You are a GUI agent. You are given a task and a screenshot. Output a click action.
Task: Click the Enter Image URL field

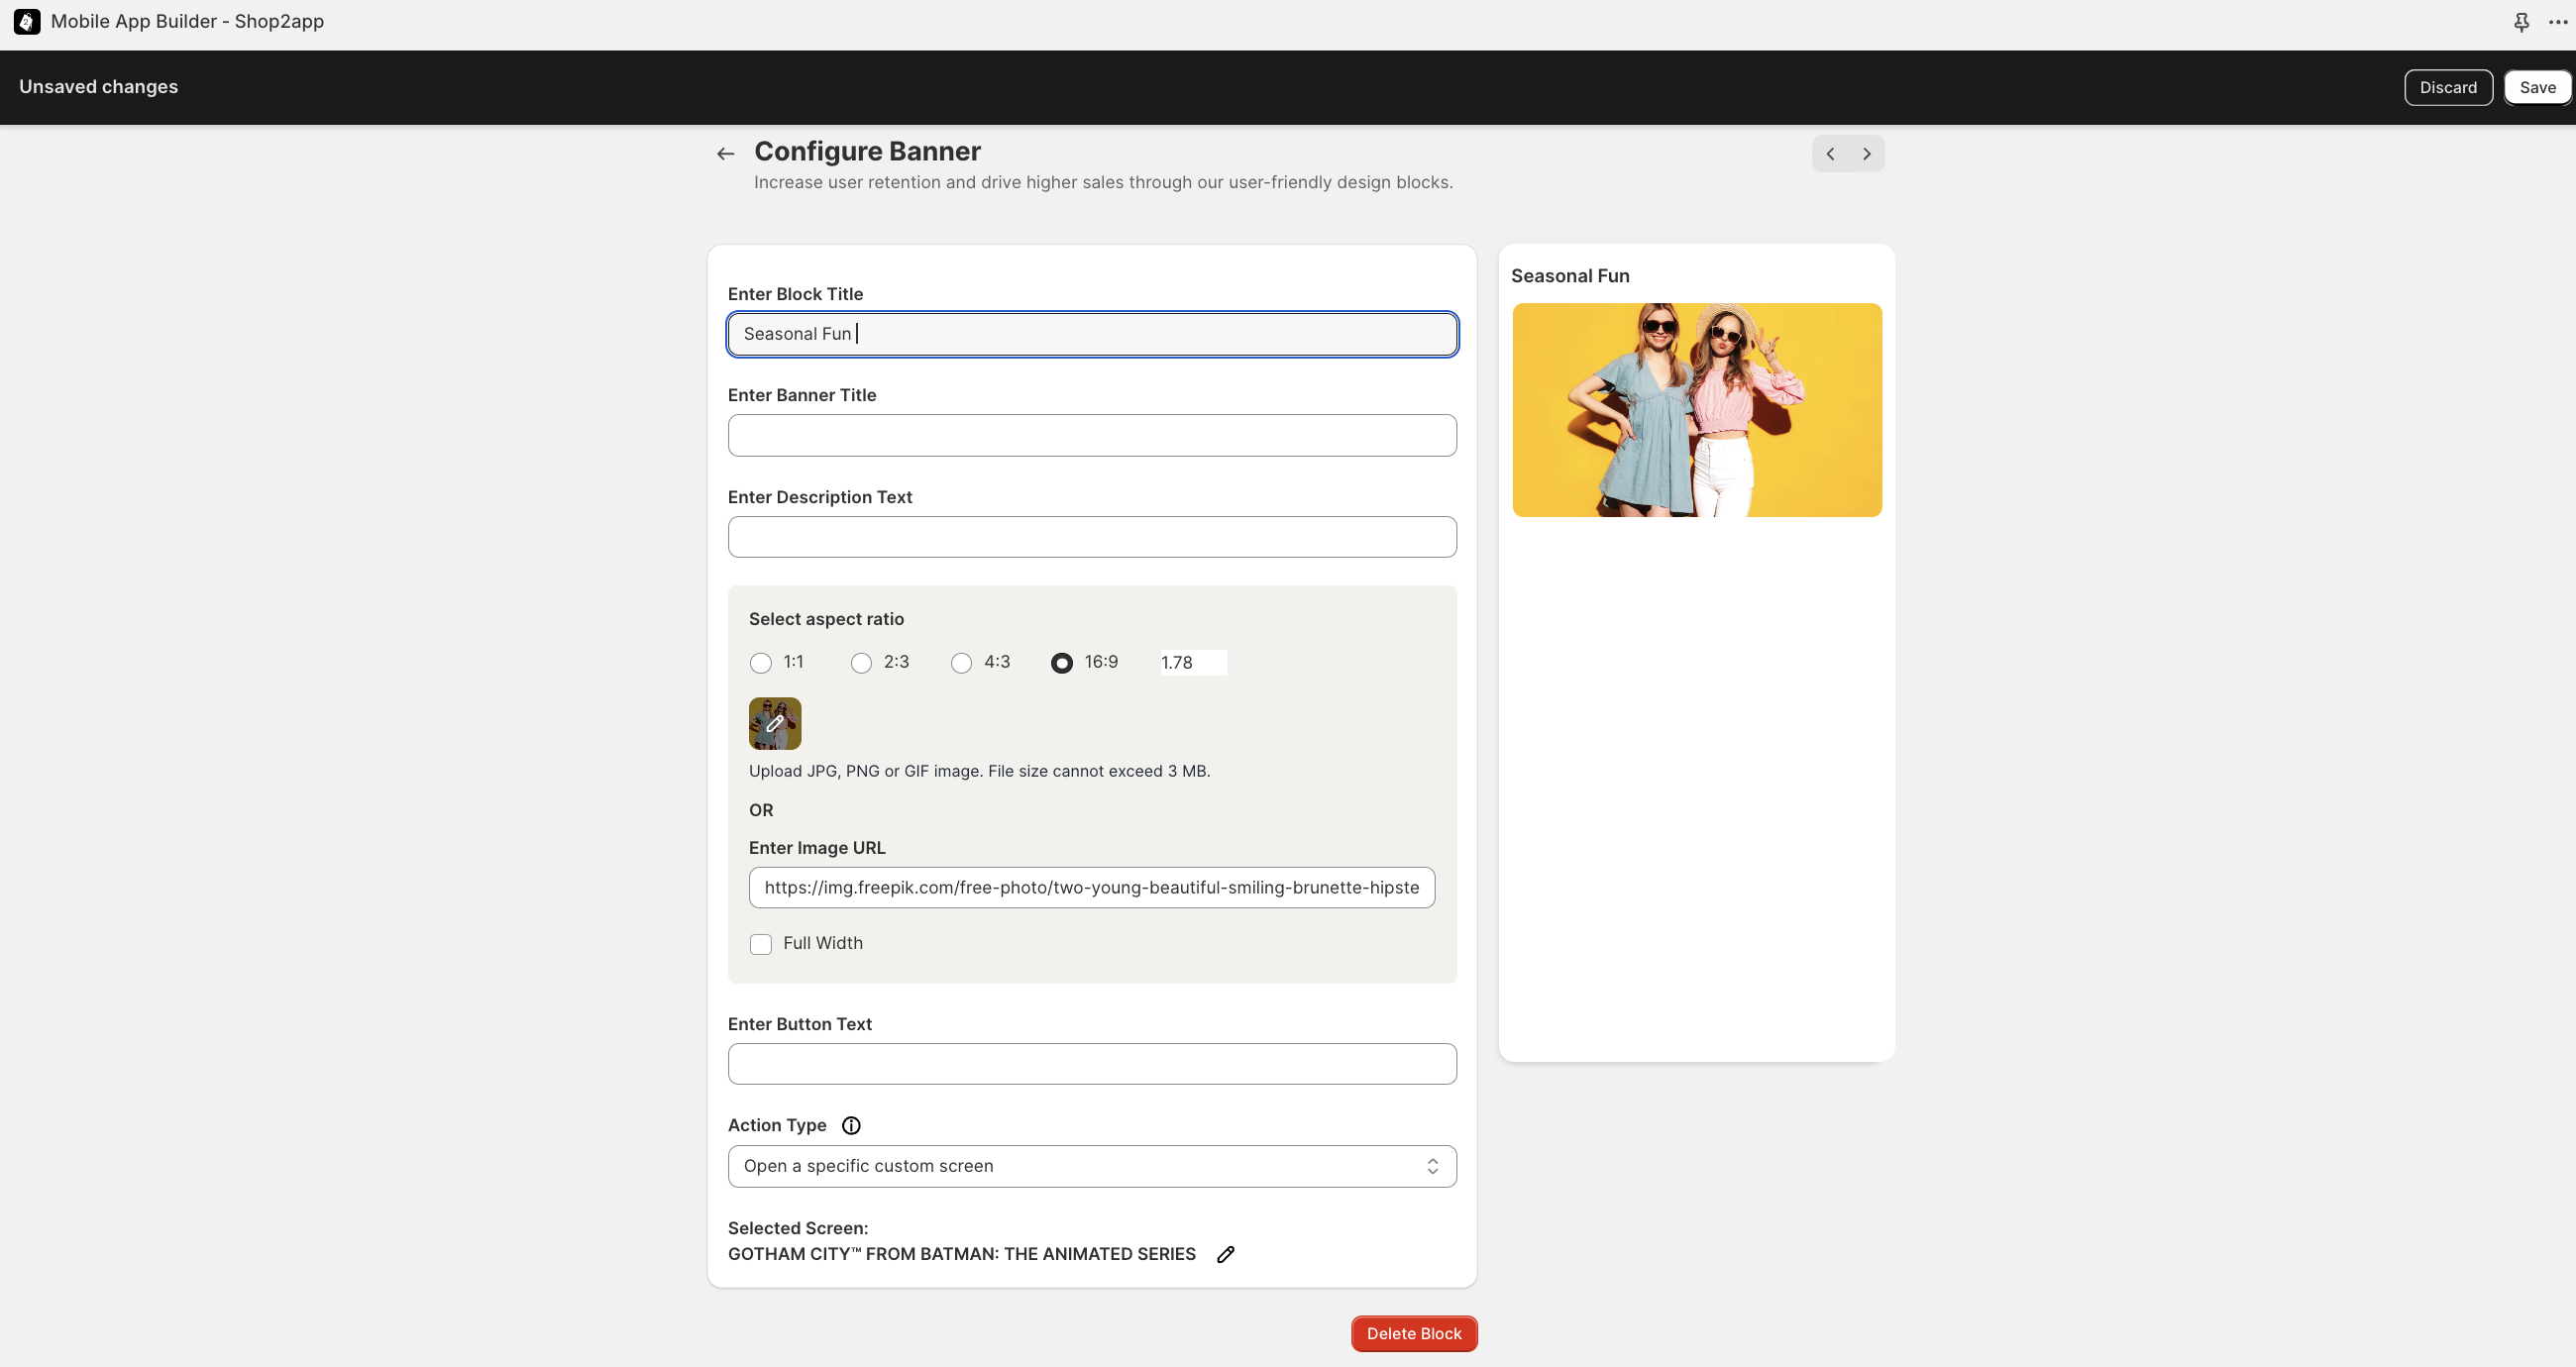tap(1091, 888)
